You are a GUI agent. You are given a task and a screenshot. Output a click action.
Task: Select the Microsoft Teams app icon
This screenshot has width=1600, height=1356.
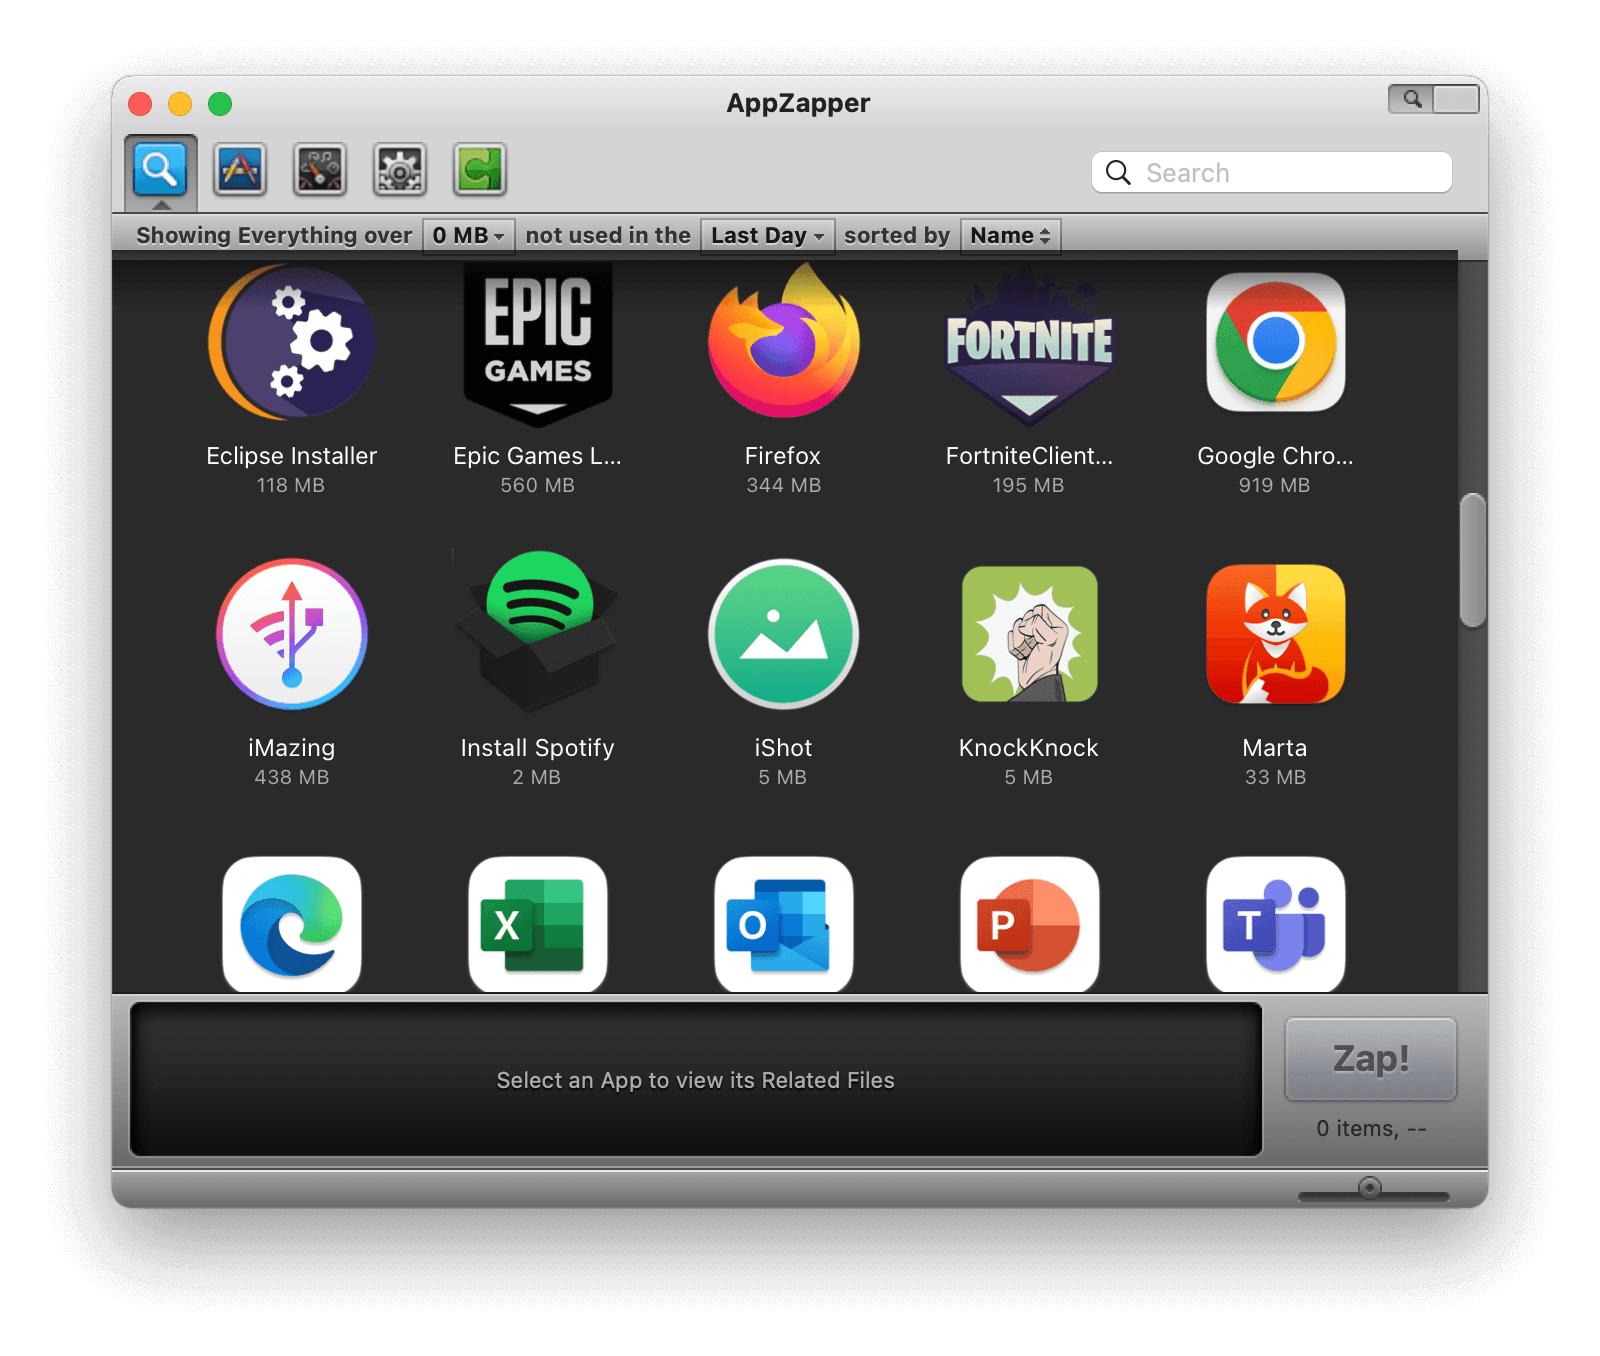coord(1276,925)
